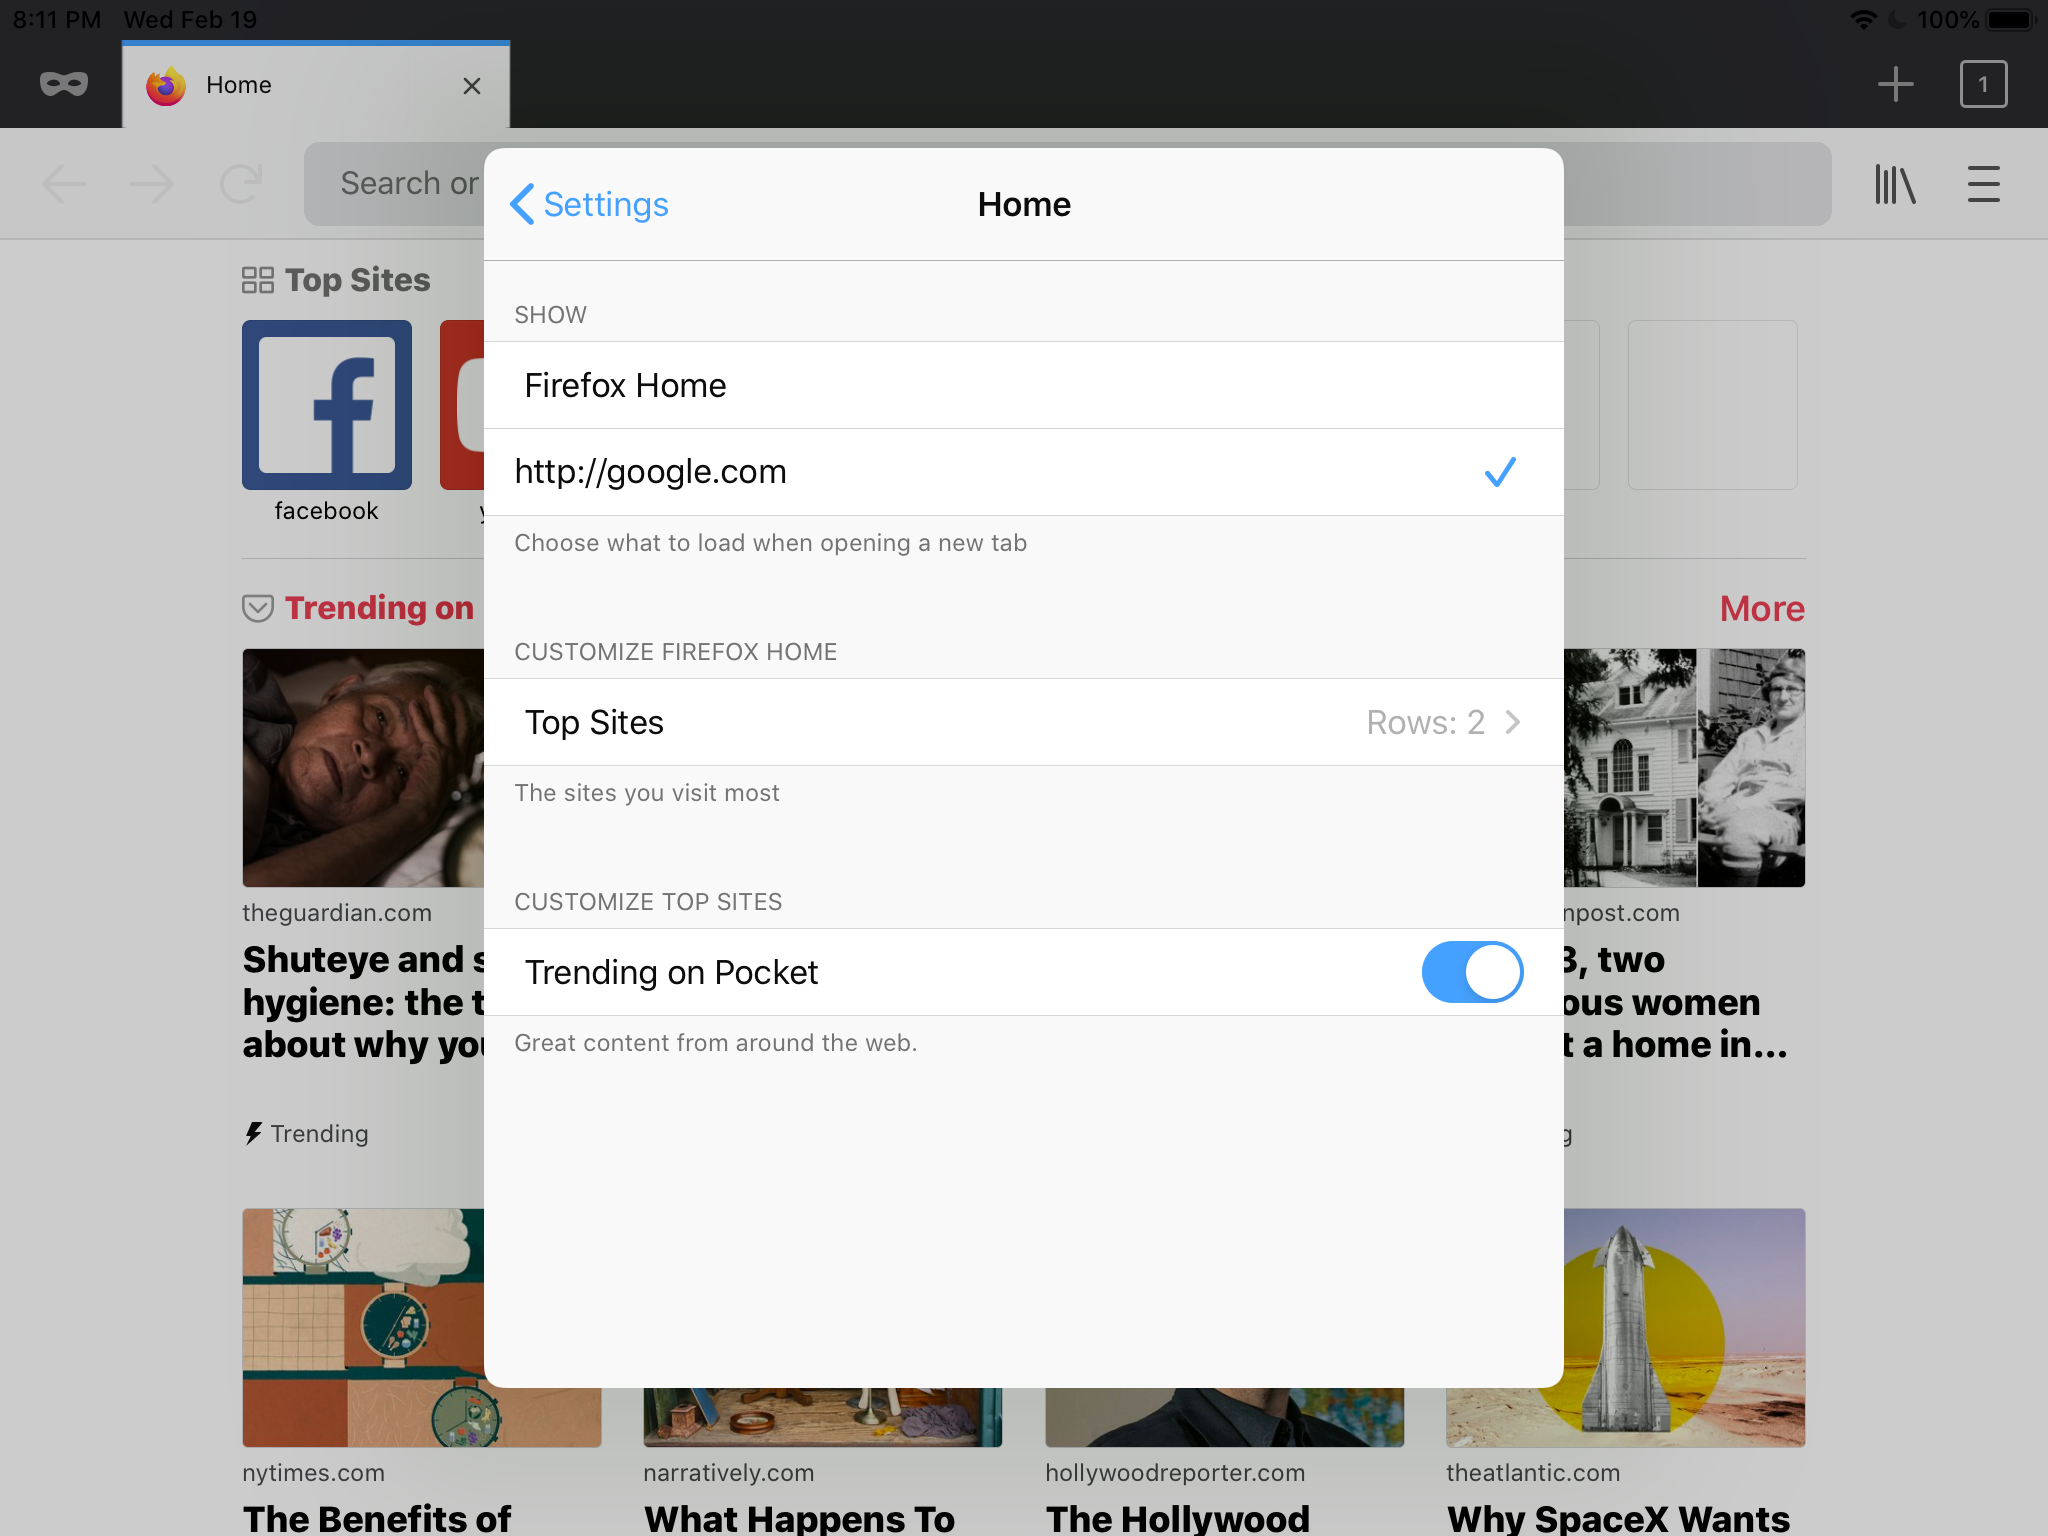Open the hamburger menu

pos(1983,184)
